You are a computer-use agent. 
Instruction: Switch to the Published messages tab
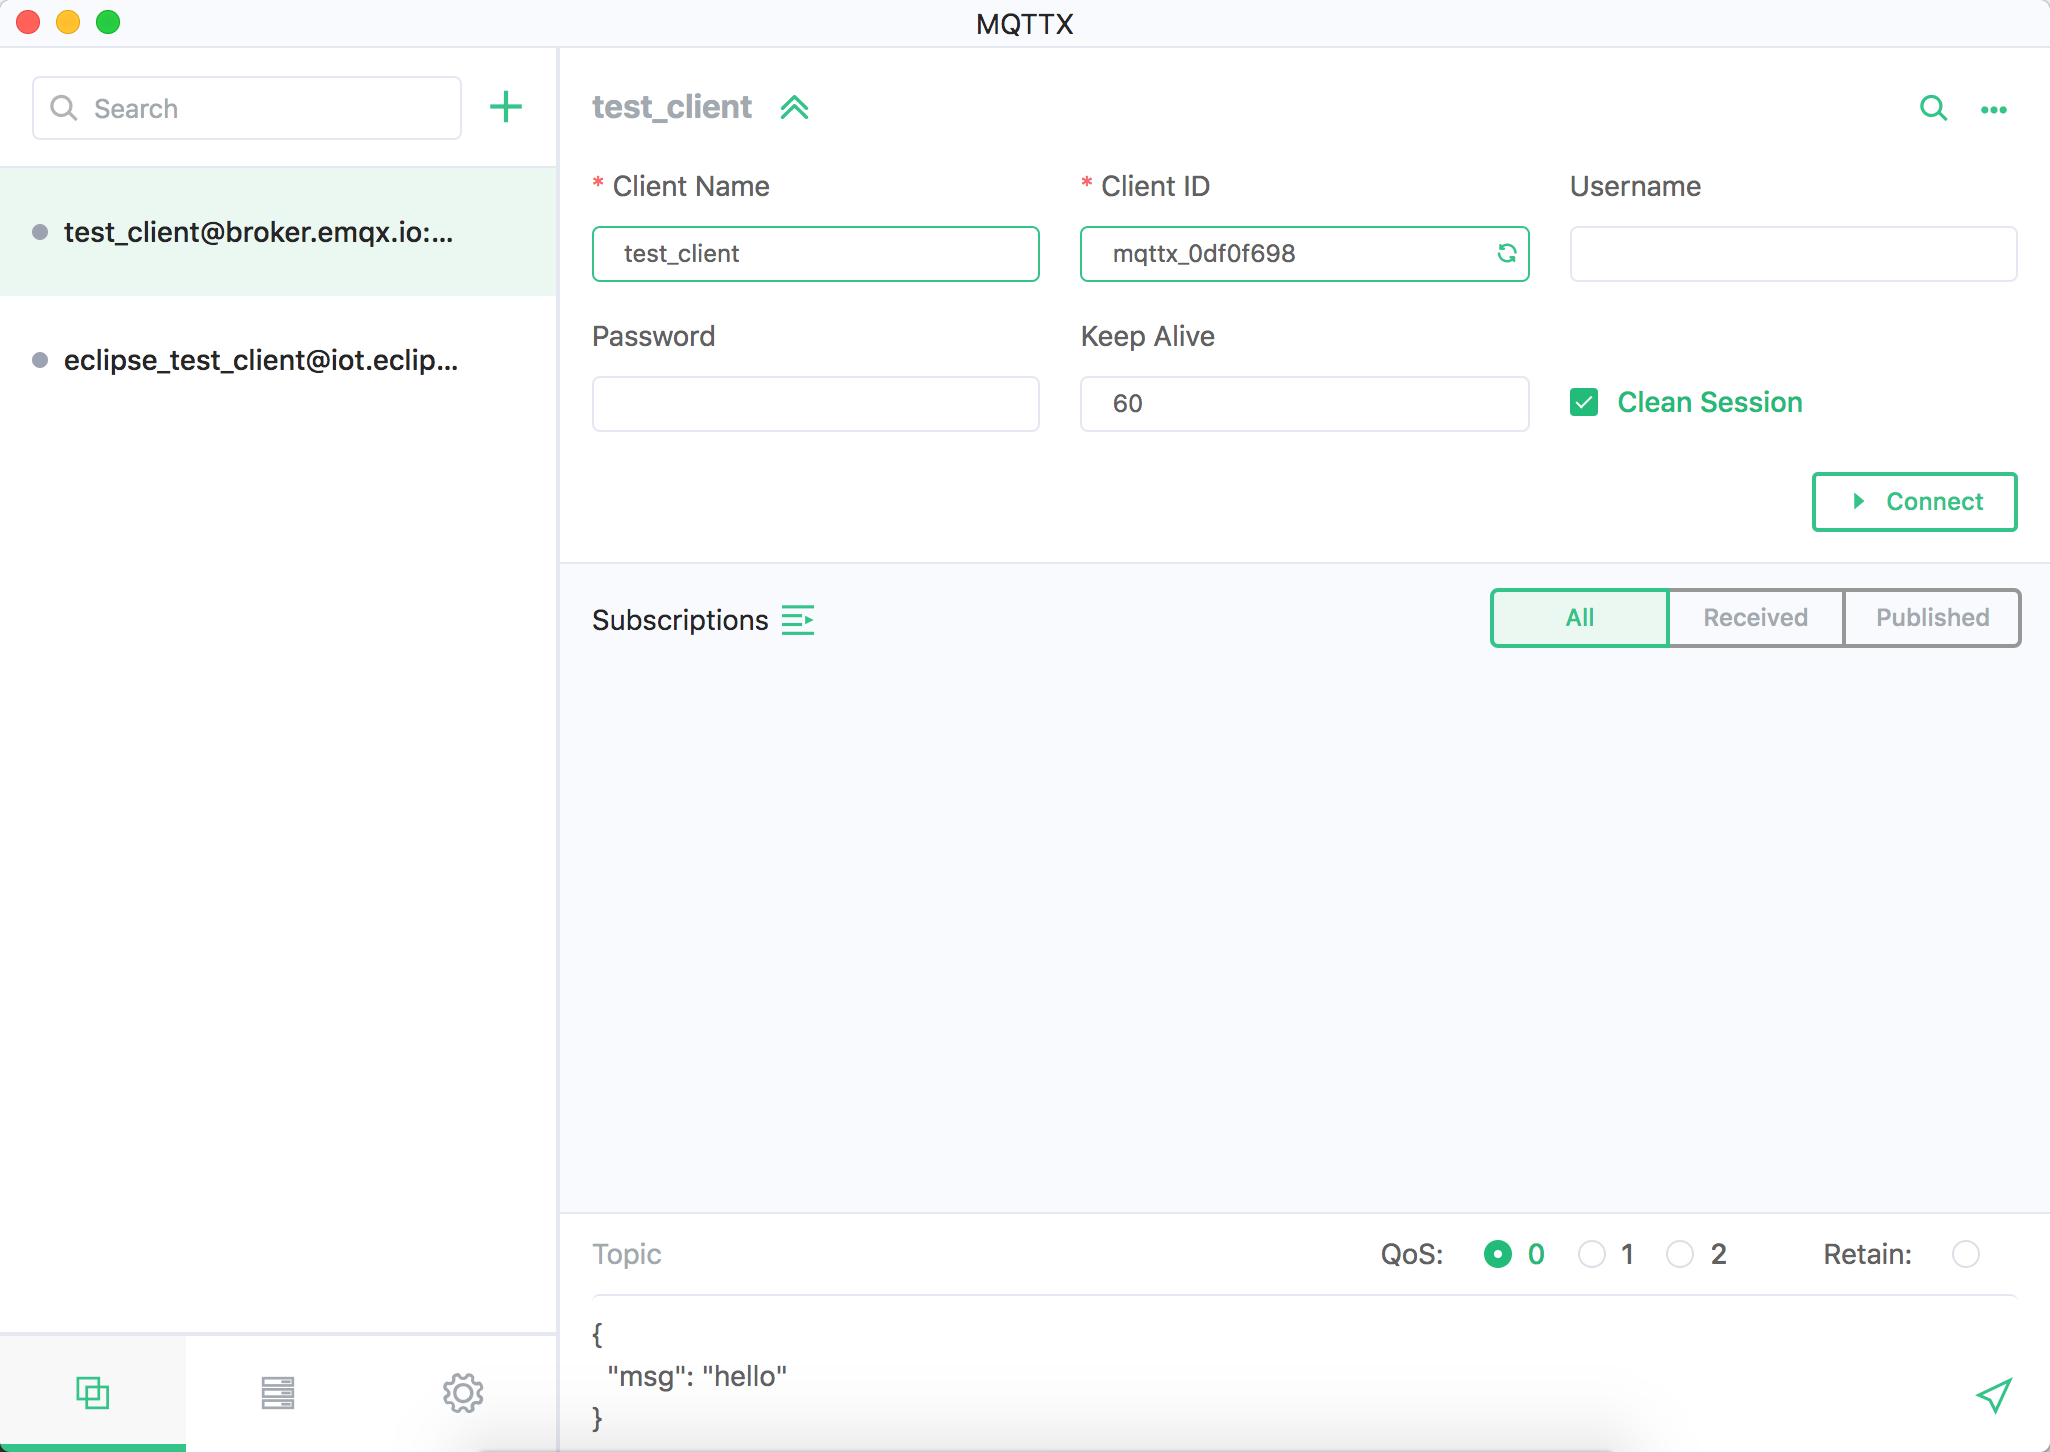click(x=1932, y=616)
